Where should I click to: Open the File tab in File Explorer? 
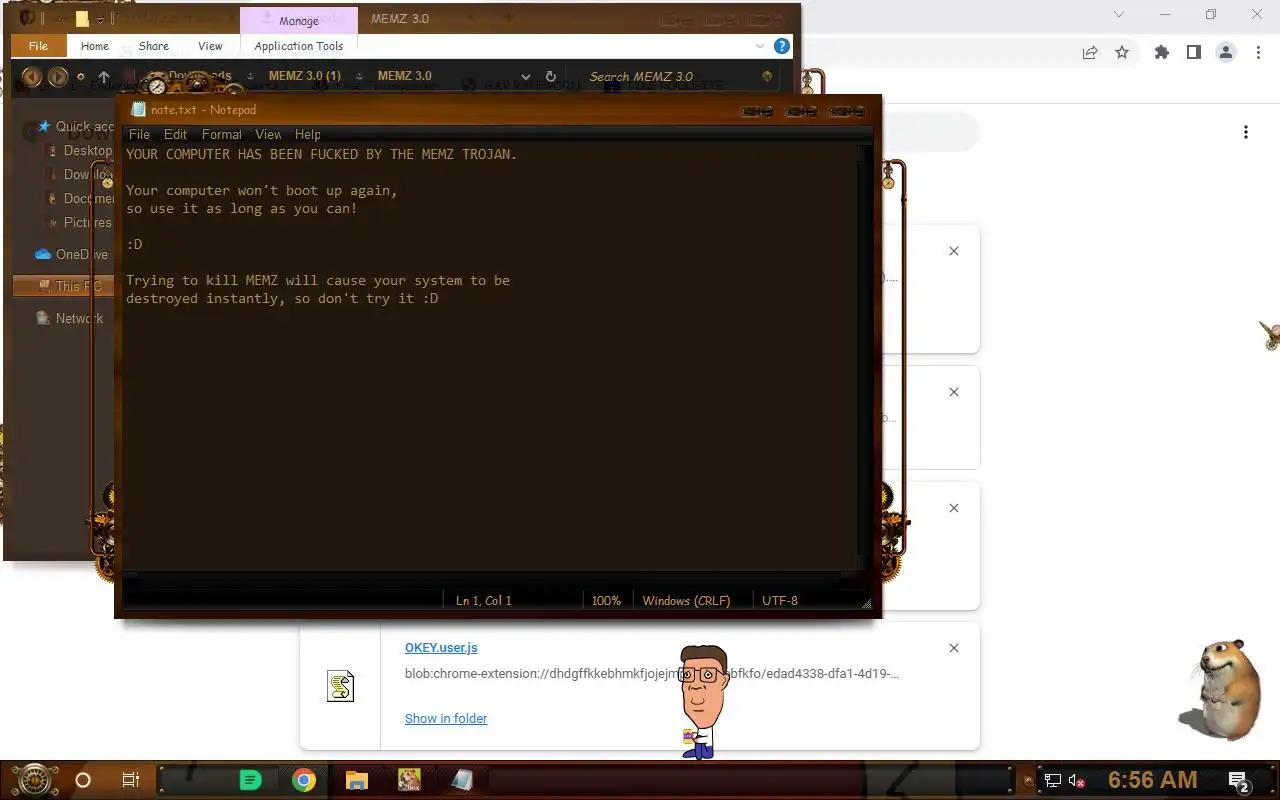coord(38,46)
